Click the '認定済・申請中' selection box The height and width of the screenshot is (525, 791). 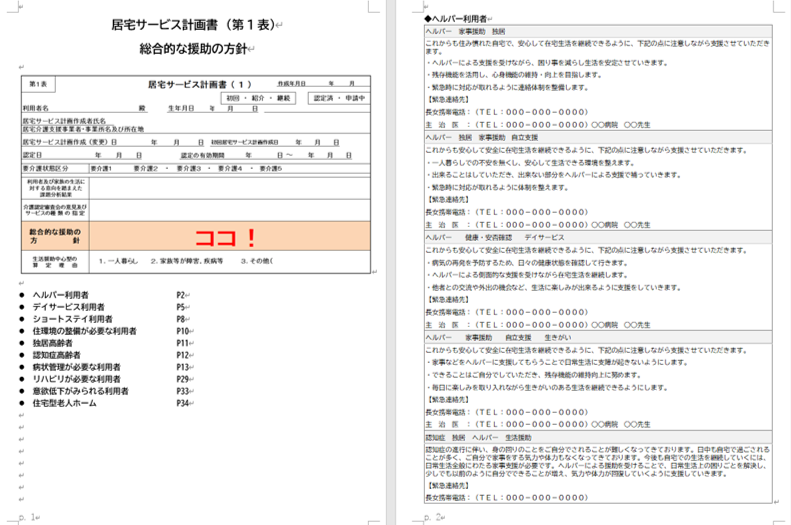click(339, 98)
